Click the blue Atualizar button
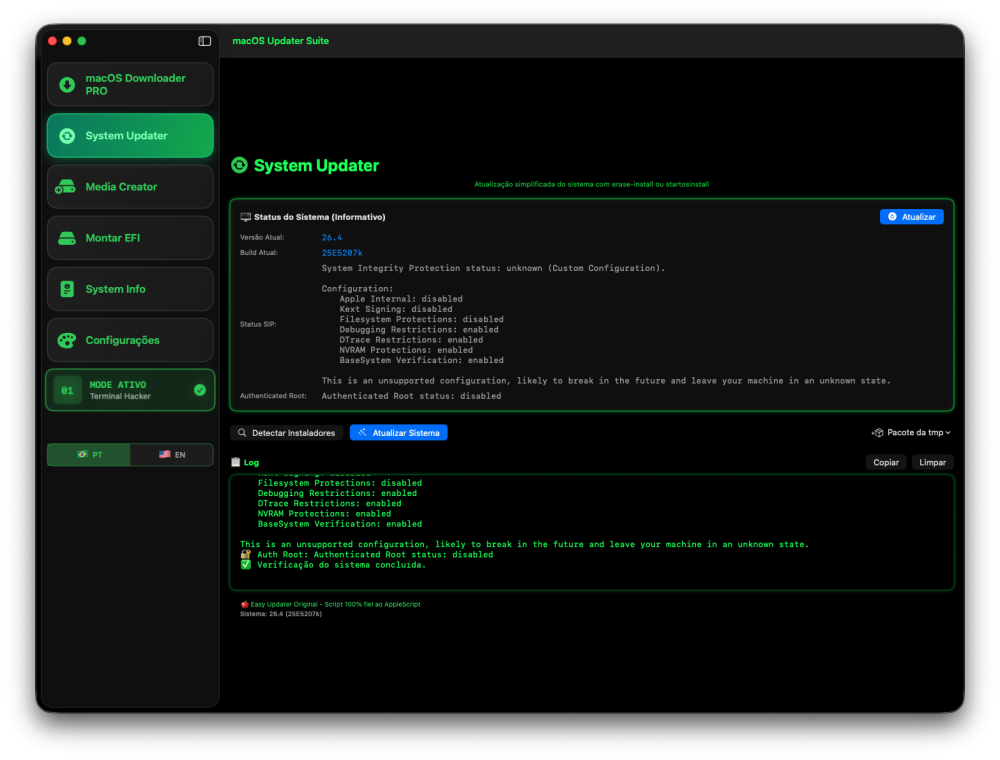This screenshot has height=760, width=1000. [911, 217]
